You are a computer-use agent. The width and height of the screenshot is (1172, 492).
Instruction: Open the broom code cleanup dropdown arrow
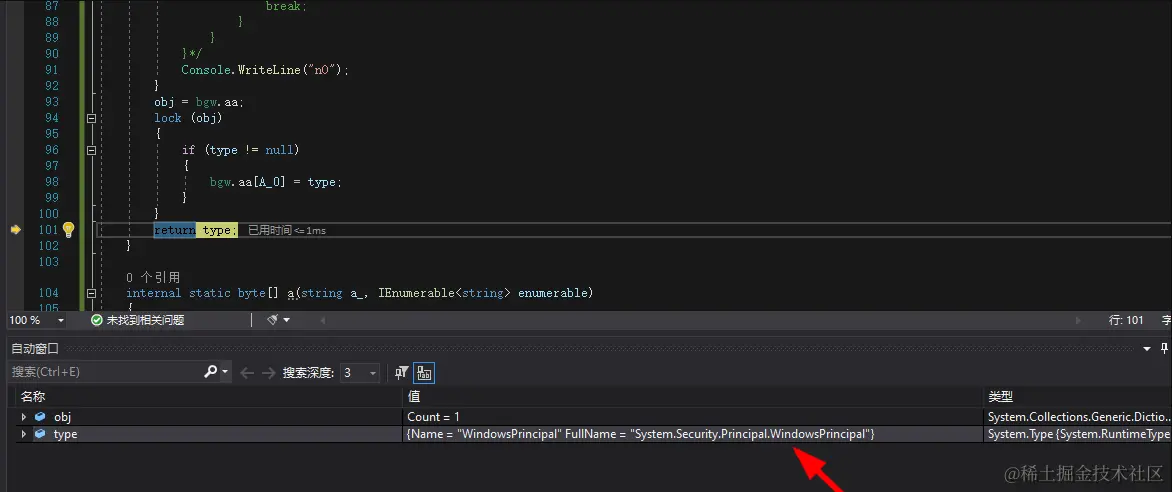coord(286,320)
